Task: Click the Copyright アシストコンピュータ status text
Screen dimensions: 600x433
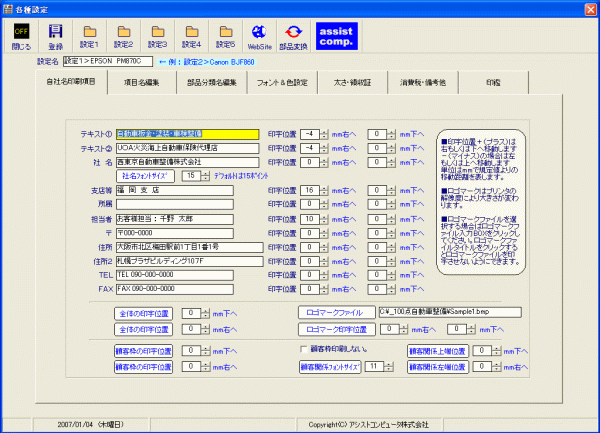Action: [x=368, y=425]
